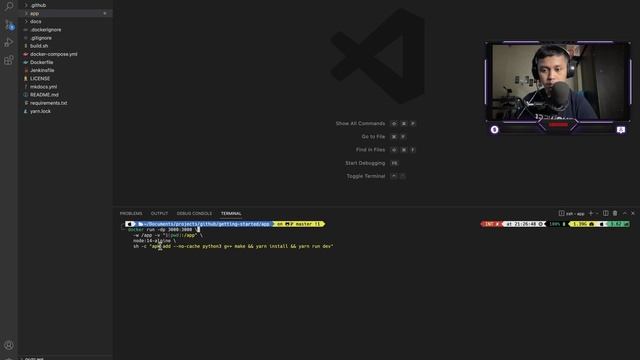This screenshot has width=640, height=360.
Task: Click the docker run command line in terminal
Action: pyautogui.click(x=162, y=230)
